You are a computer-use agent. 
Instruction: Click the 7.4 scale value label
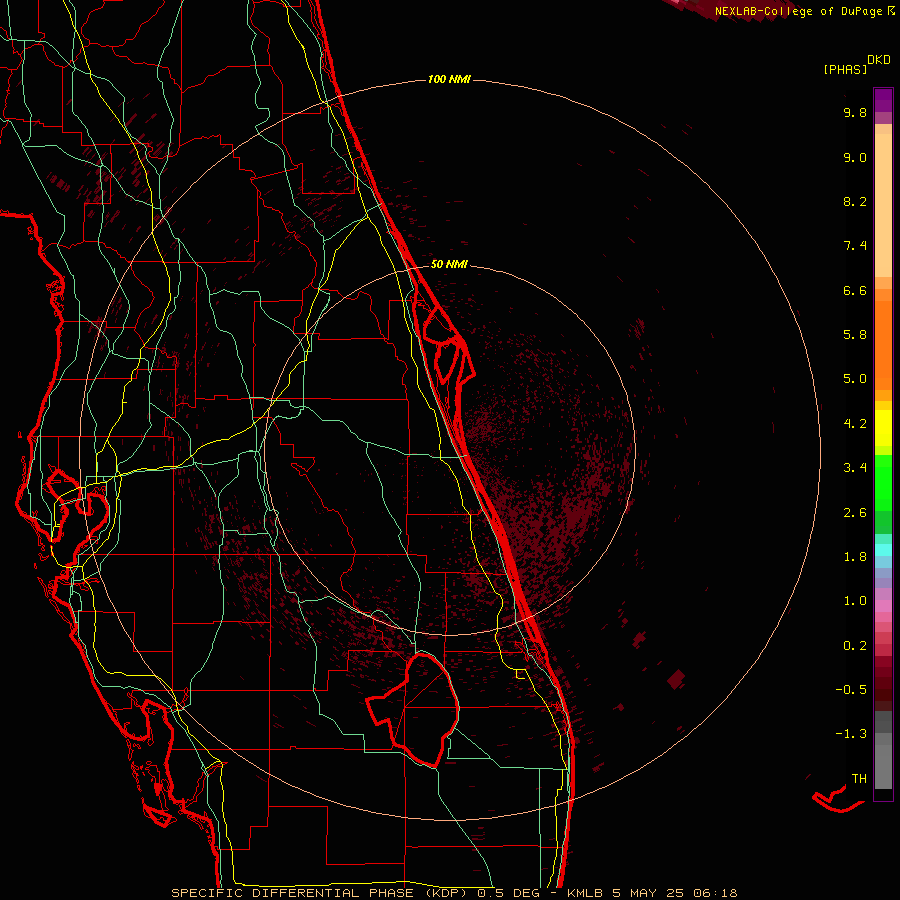[x=855, y=246]
